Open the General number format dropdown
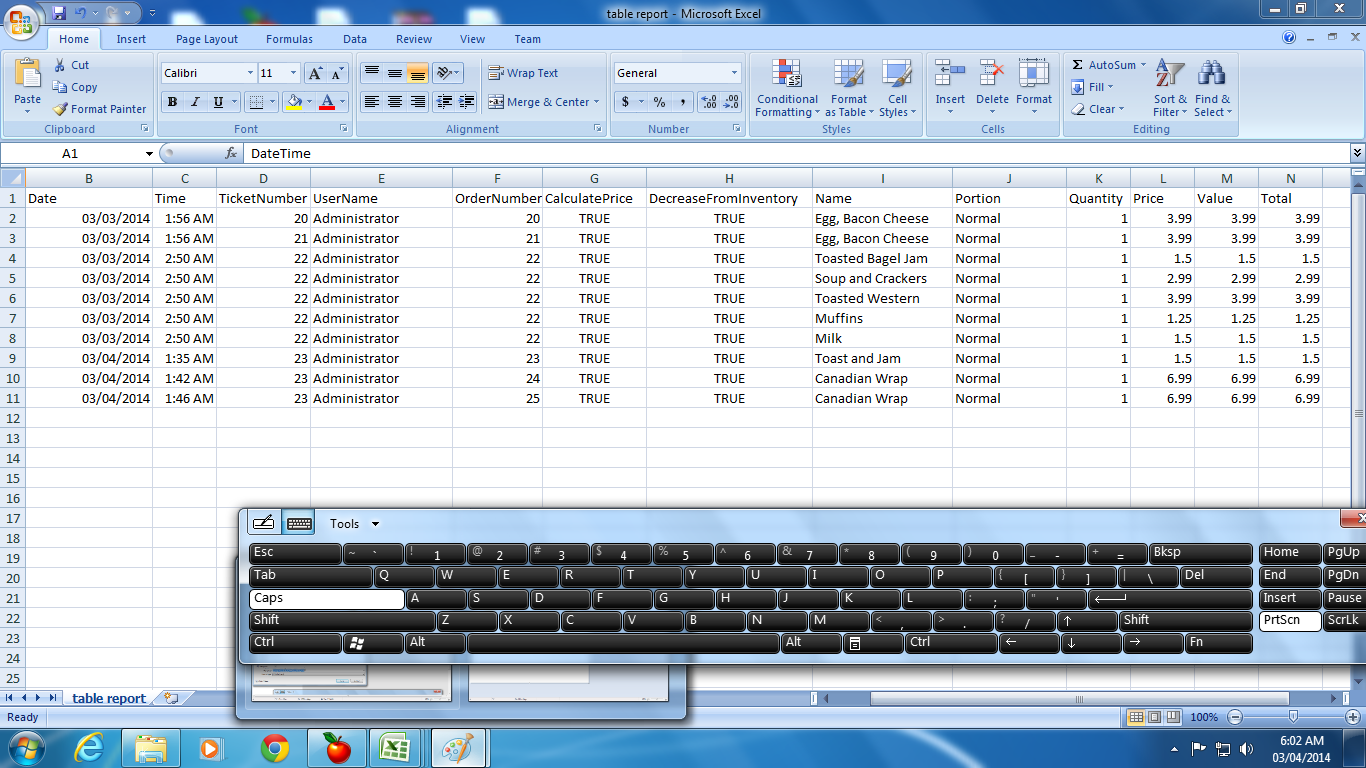The width and height of the screenshot is (1366, 768). [x=733, y=73]
